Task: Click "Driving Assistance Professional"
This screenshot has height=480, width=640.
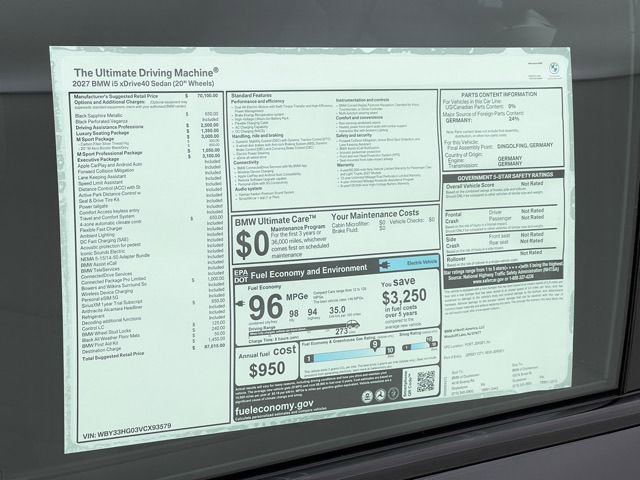Action: 109,127
